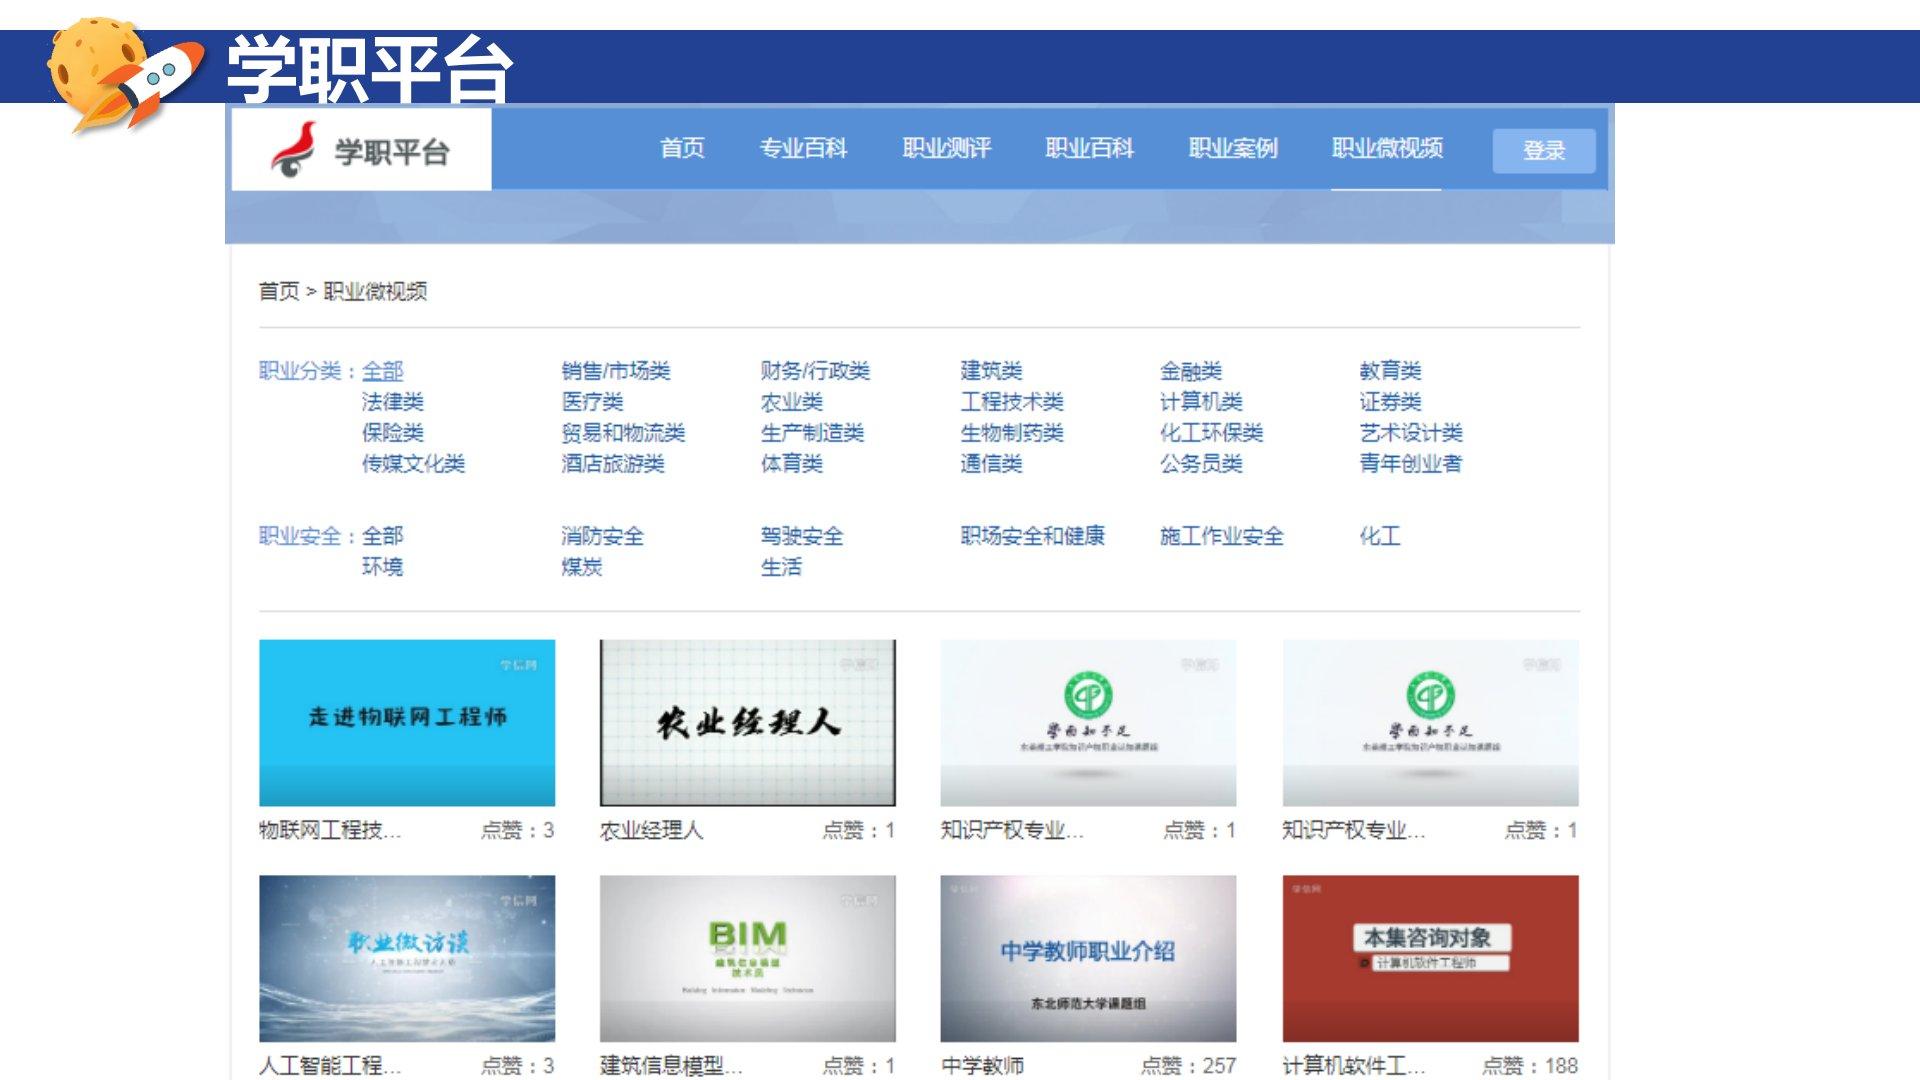Filter by 职场安全和健康
The image size is (1920, 1080).
click(x=1032, y=536)
